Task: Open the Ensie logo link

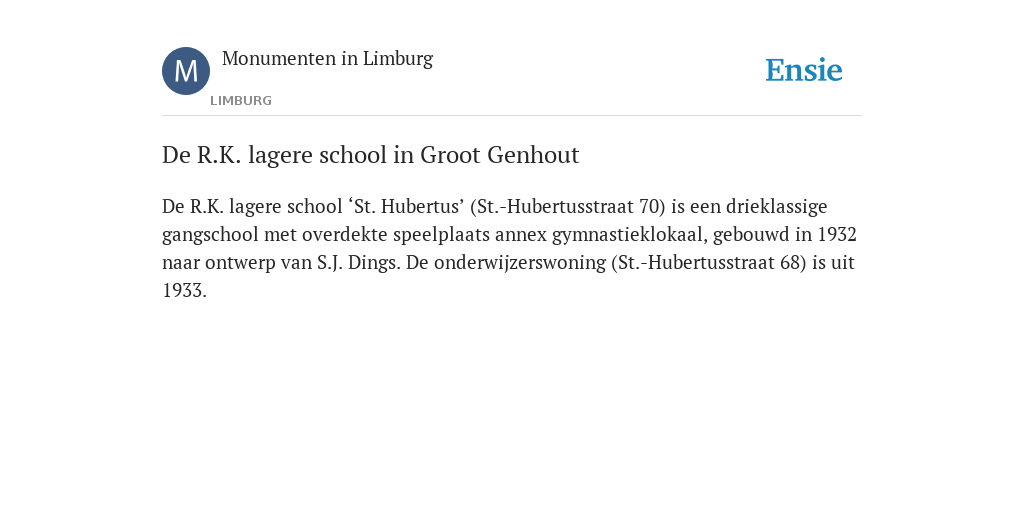Action: [x=804, y=70]
